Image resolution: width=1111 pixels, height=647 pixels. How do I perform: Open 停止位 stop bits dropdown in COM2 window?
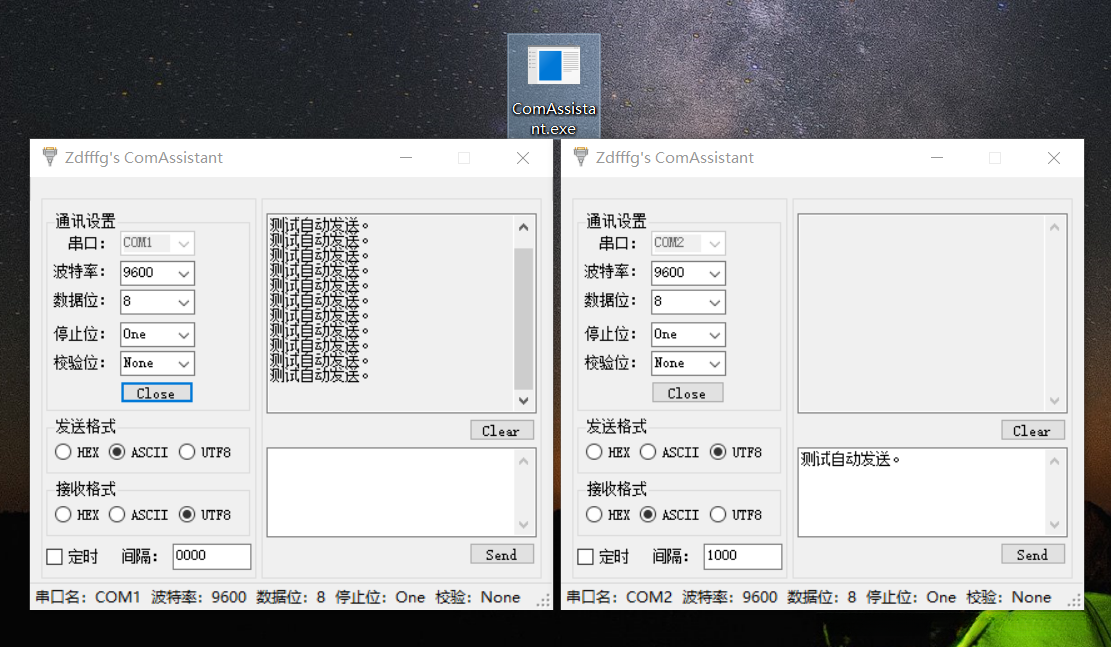(688, 334)
